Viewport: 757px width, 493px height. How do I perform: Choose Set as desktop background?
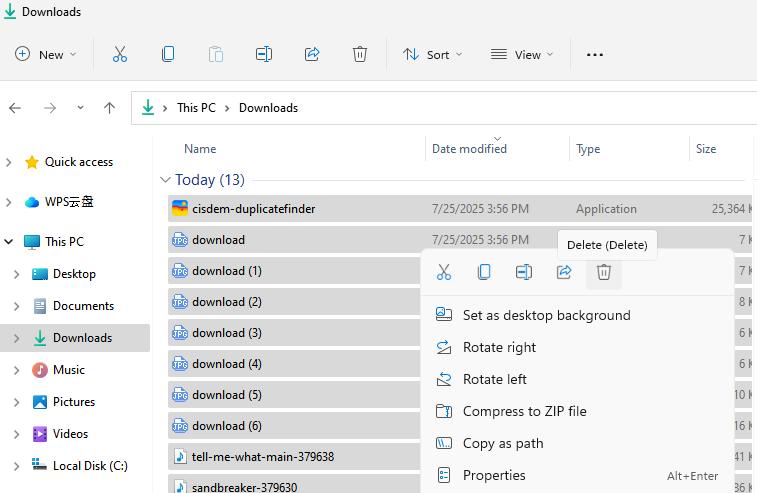click(x=546, y=315)
